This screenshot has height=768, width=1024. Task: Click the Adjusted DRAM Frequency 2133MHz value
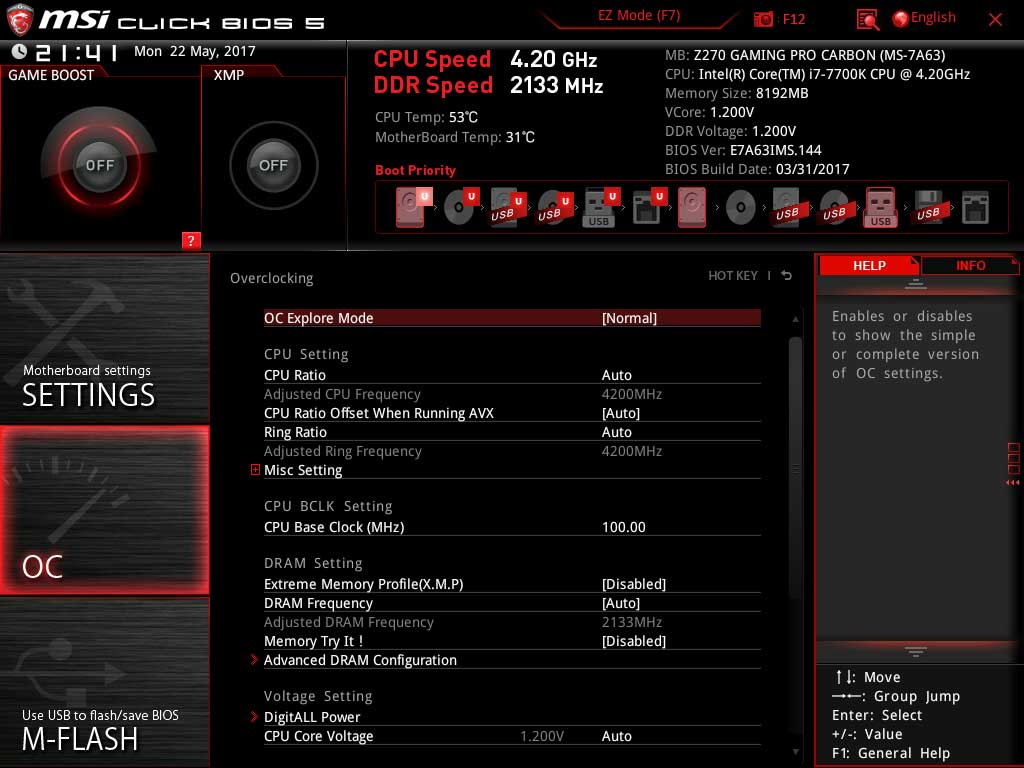pos(632,622)
